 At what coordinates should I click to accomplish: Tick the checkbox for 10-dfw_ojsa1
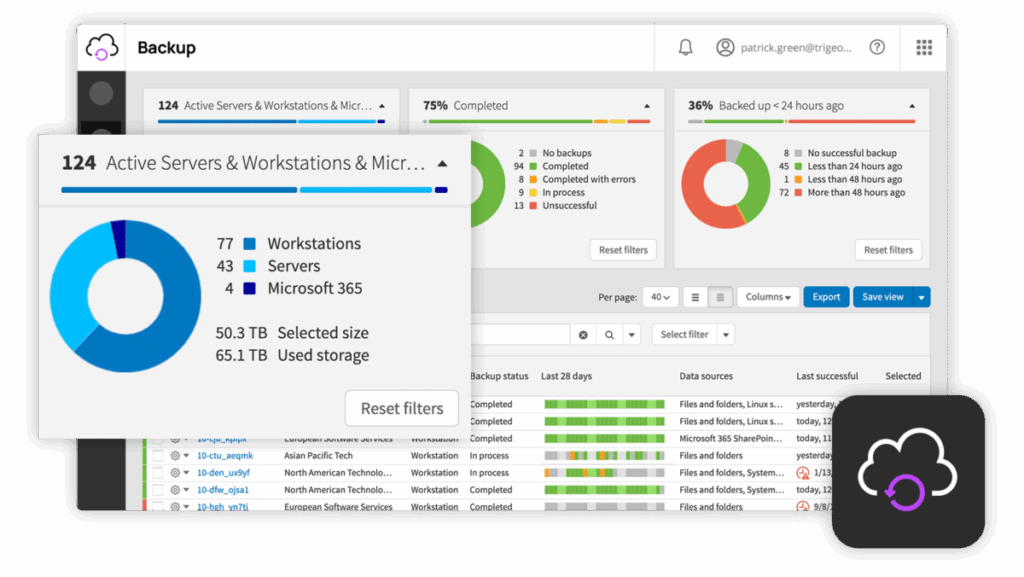(157, 490)
